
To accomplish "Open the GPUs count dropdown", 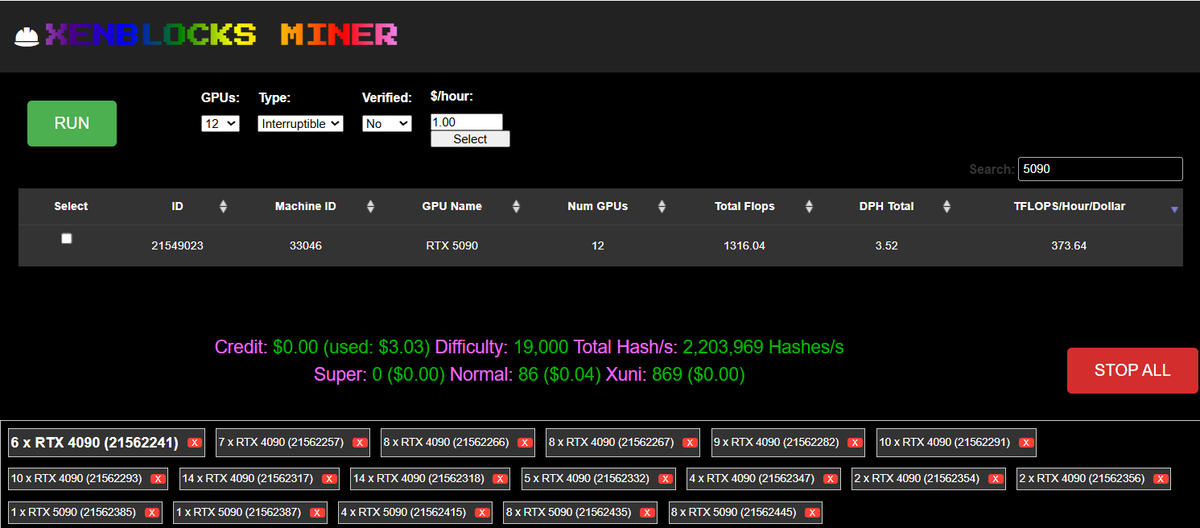I will (220, 123).
